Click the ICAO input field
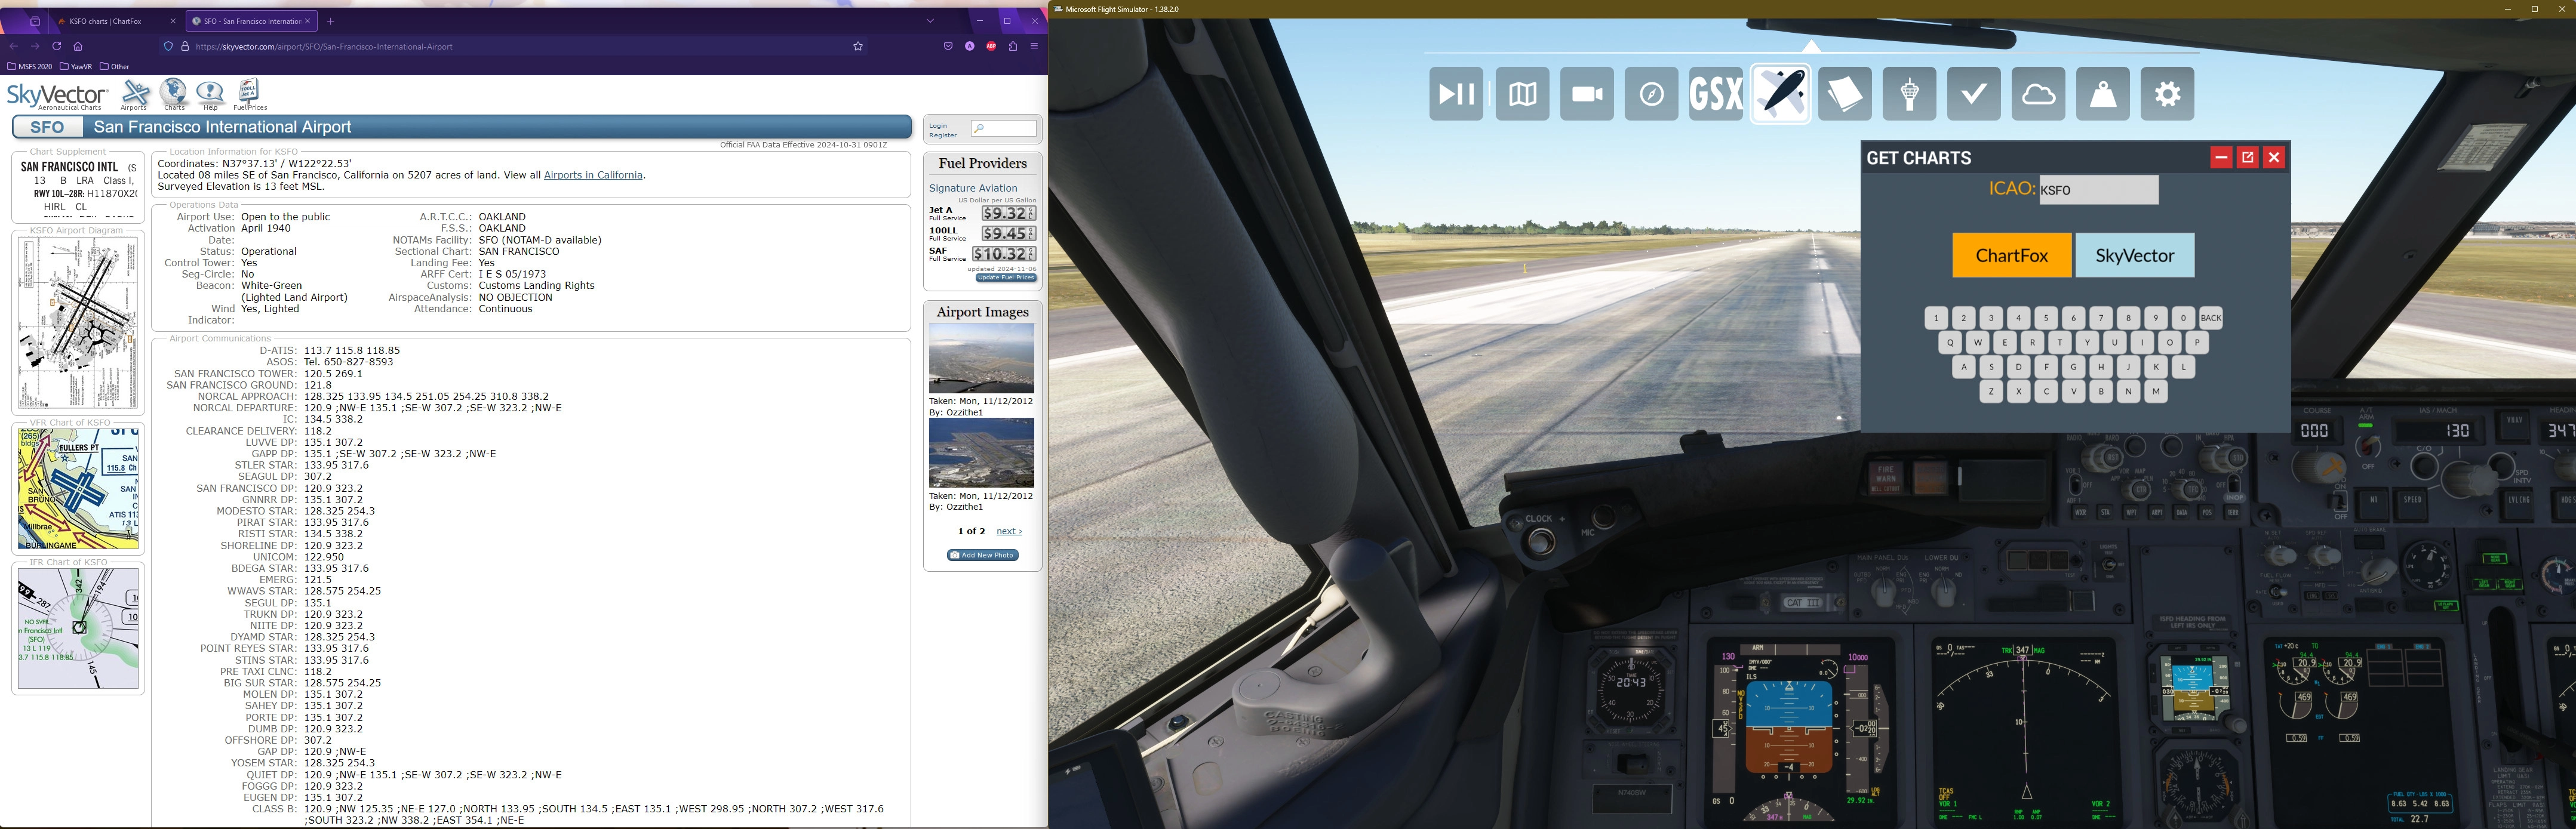Image resolution: width=2576 pixels, height=829 pixels. 2099,190
